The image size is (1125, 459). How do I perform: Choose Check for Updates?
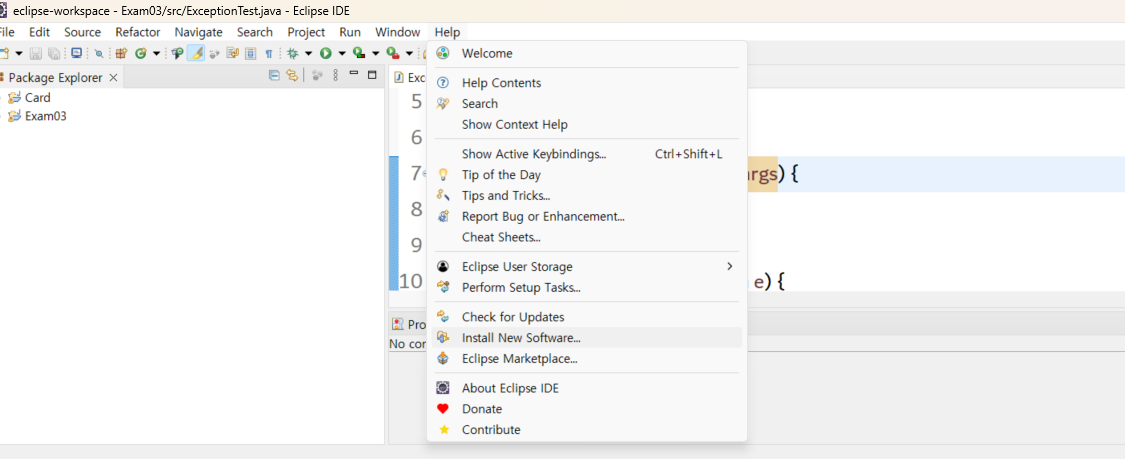tap(587, 317)
